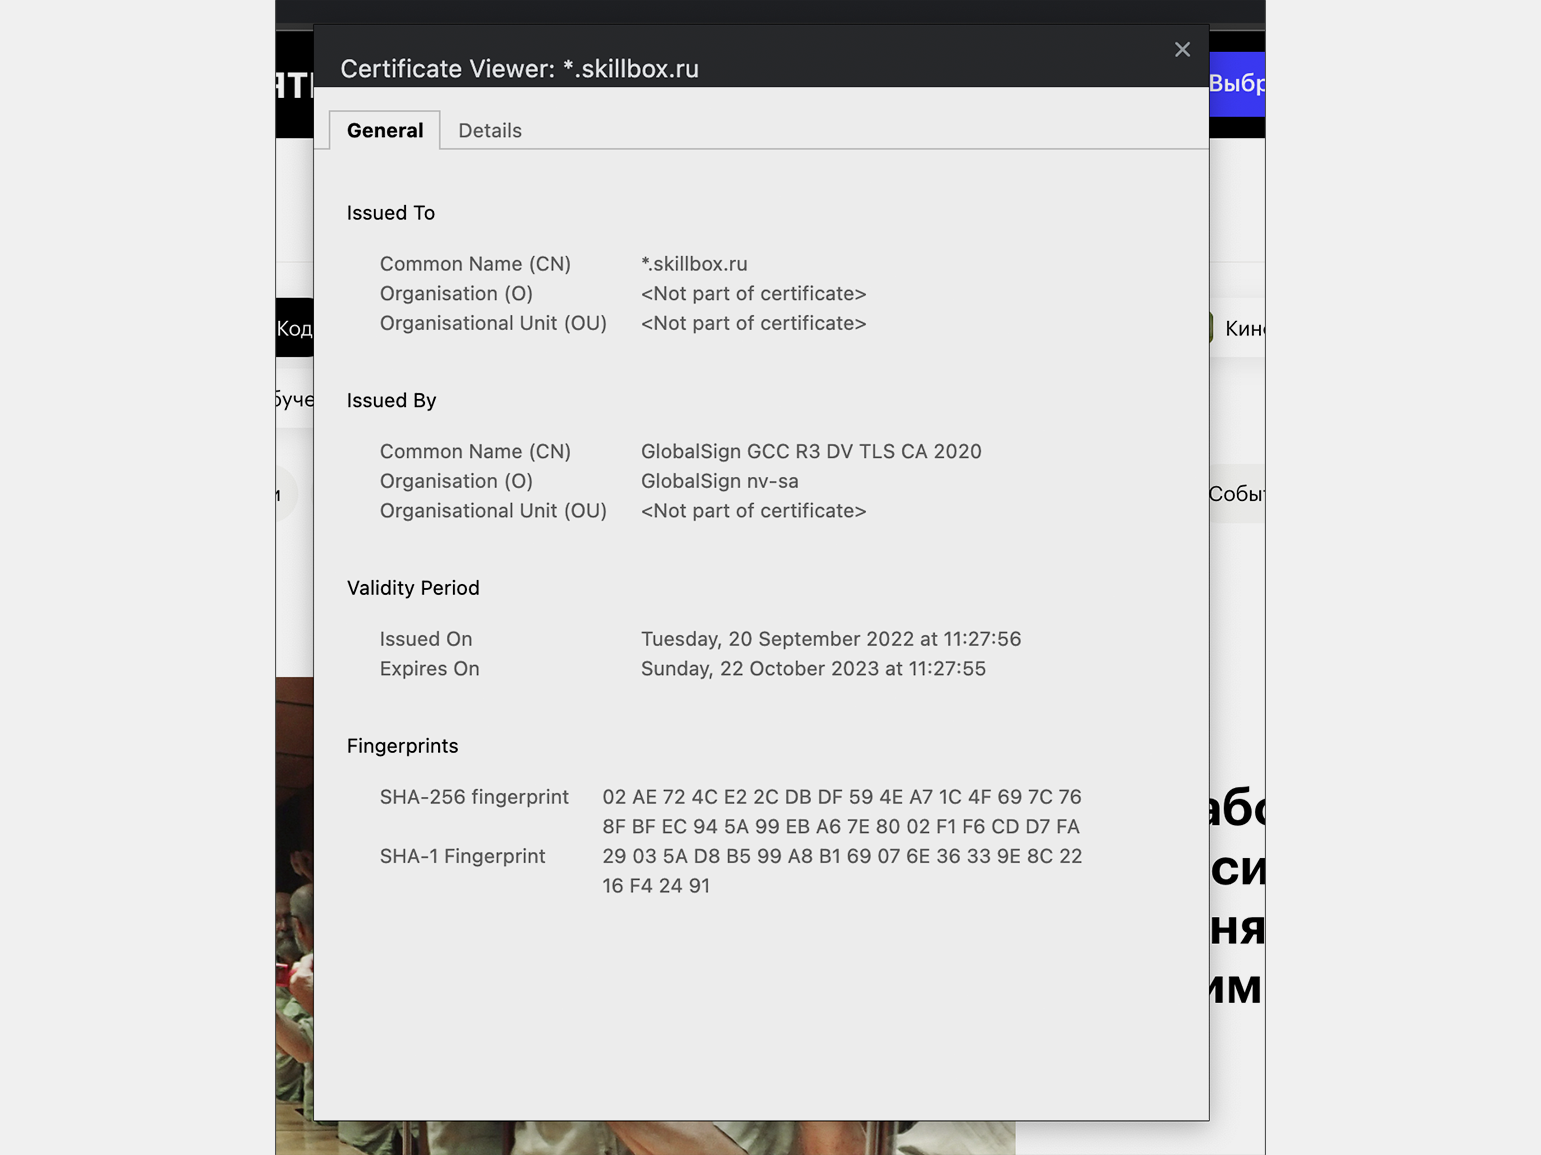Click GlobalSign GCC R3 DV TLS CA 2020
The height and width of the screenshot is (1155, 1541).
click(811, 451)
